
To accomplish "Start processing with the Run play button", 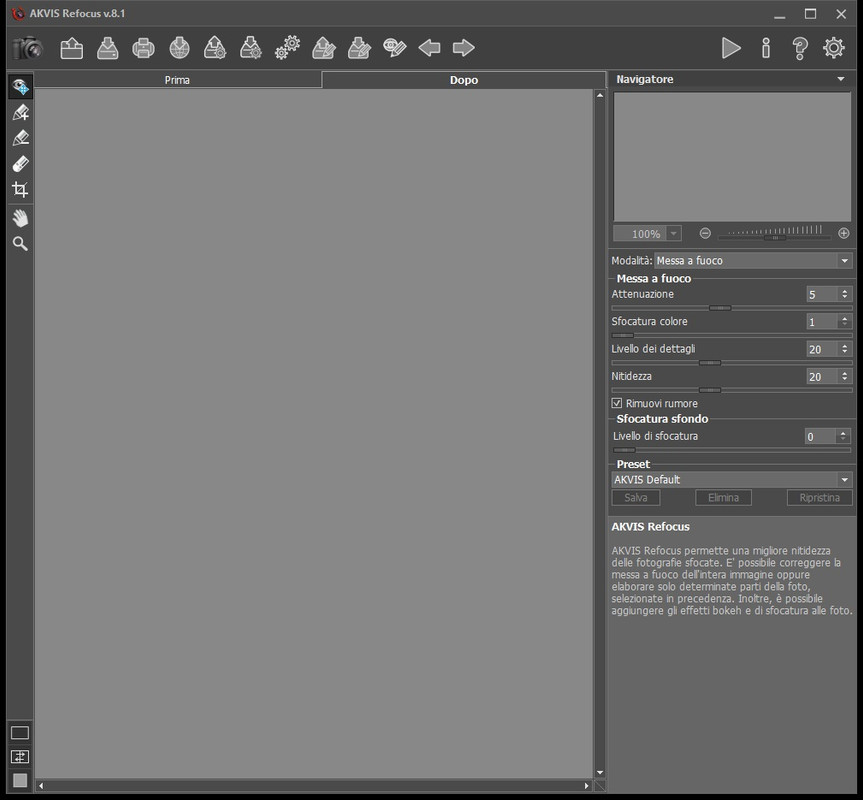I will [731, 48].
